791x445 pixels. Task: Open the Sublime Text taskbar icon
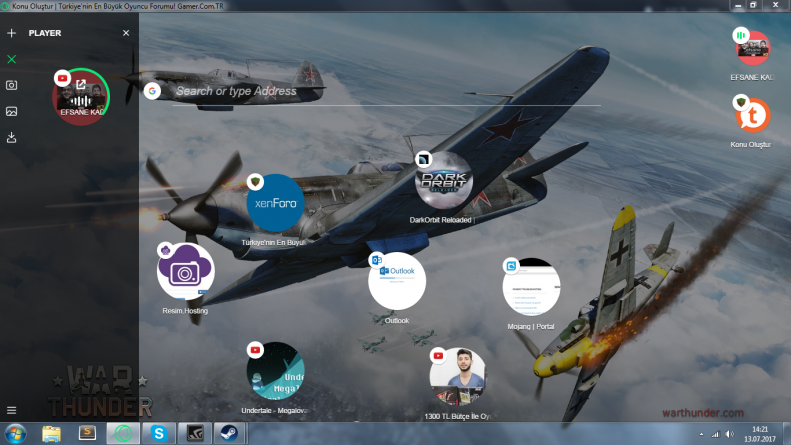click(87, 433)
